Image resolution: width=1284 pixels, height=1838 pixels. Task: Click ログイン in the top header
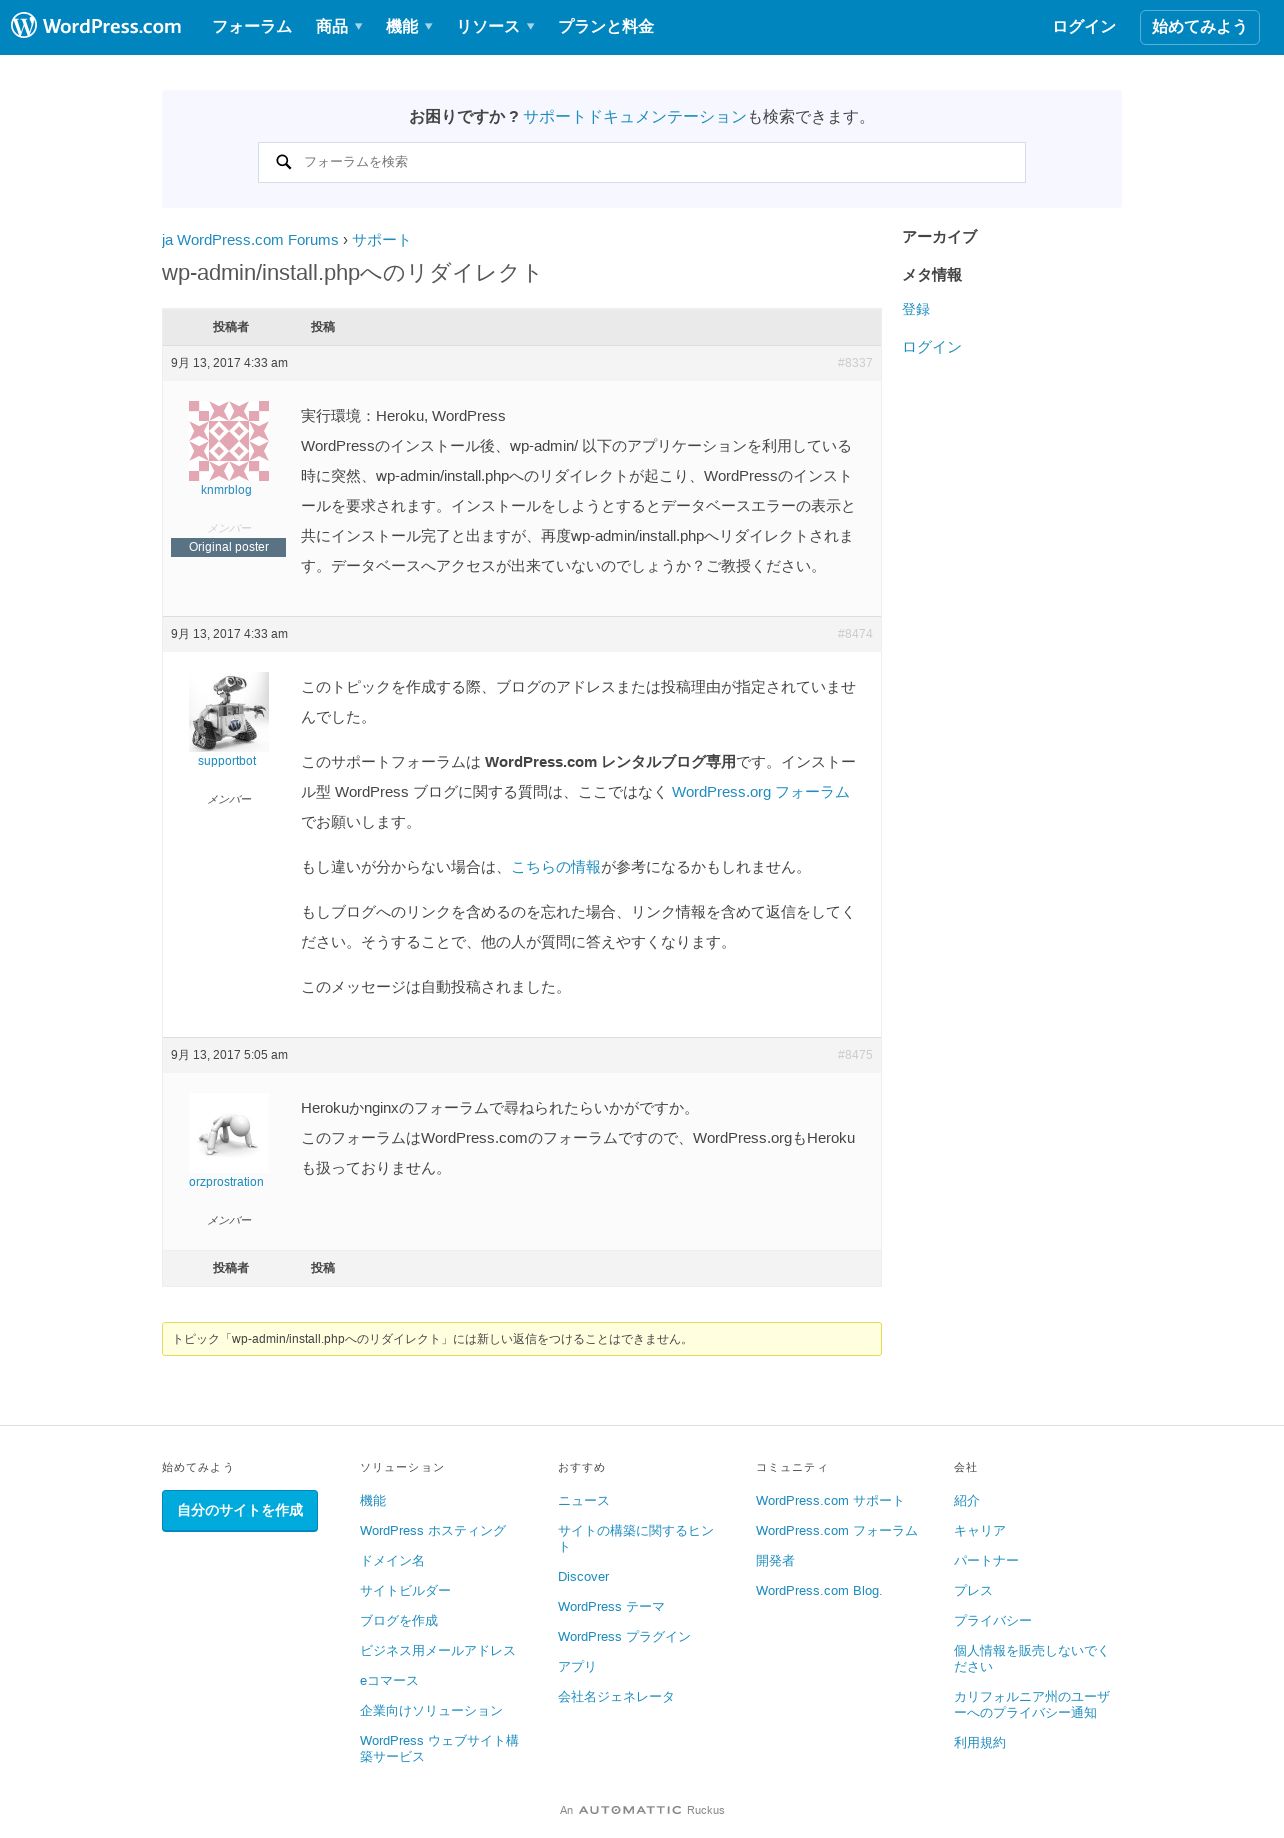point(1084,27)
